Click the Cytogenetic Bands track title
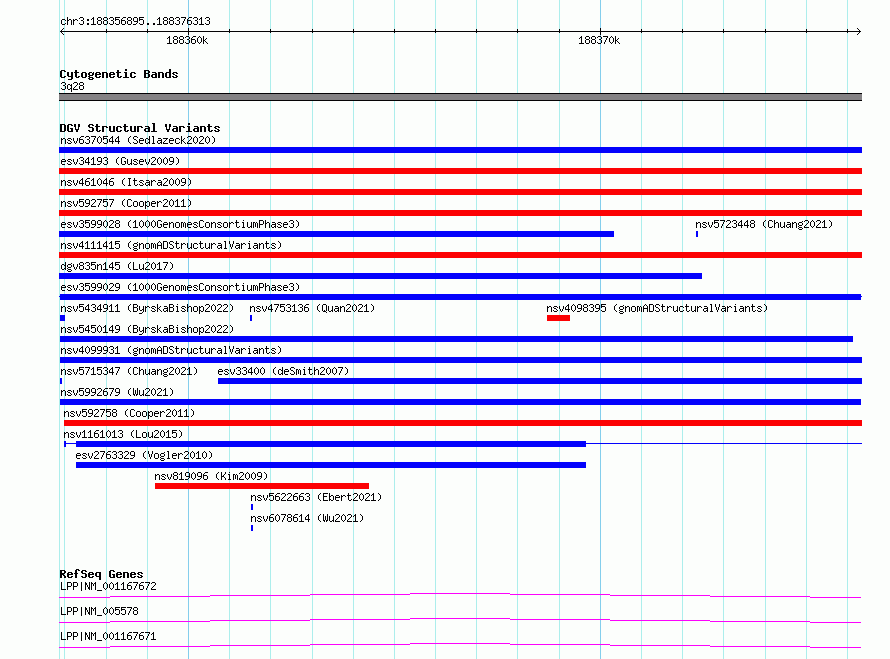Image resolution: width=890 pixels, height=659 pixels. (119, 74)
